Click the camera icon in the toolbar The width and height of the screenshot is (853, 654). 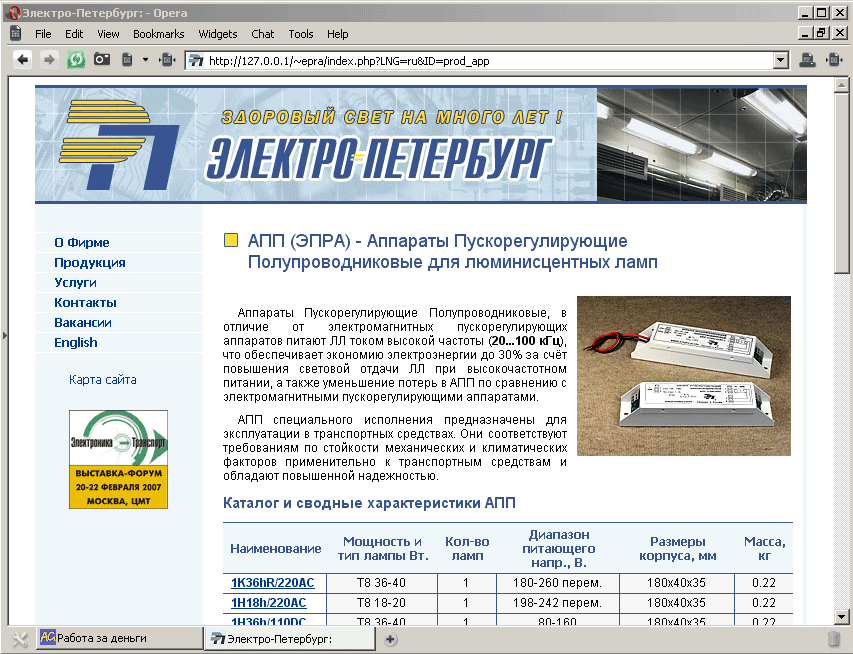pos(102,59)
